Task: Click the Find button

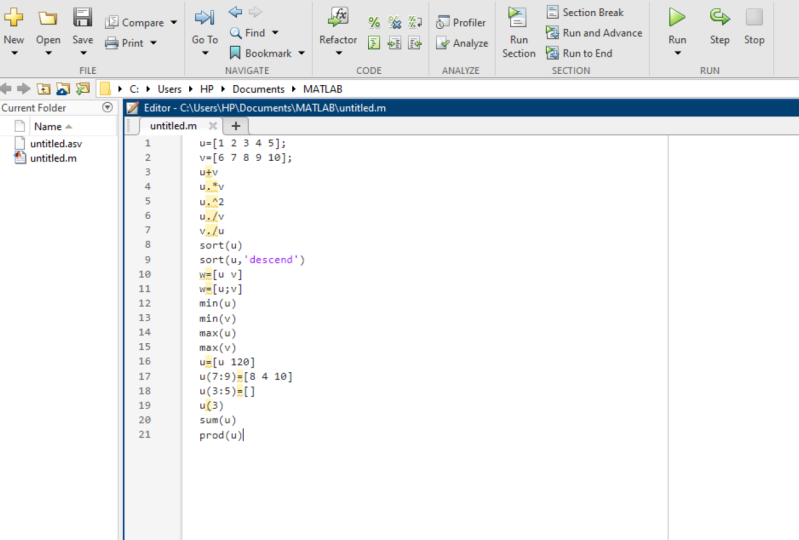Action: click(x=248, y=33)
